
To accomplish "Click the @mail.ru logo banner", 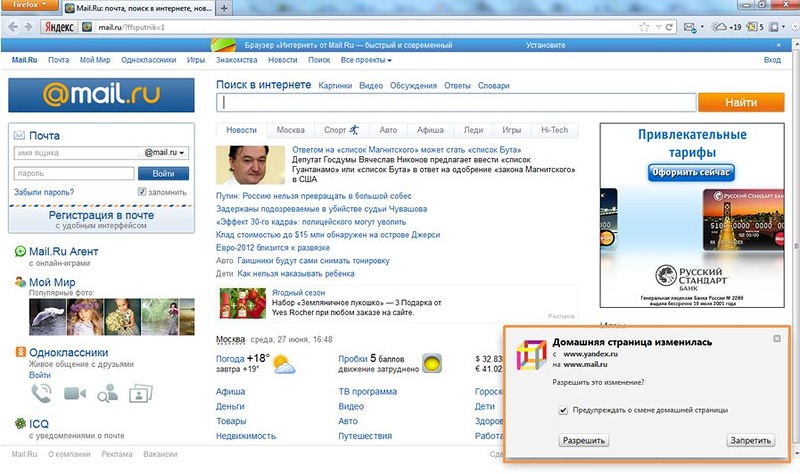I will tap(101, 95).
